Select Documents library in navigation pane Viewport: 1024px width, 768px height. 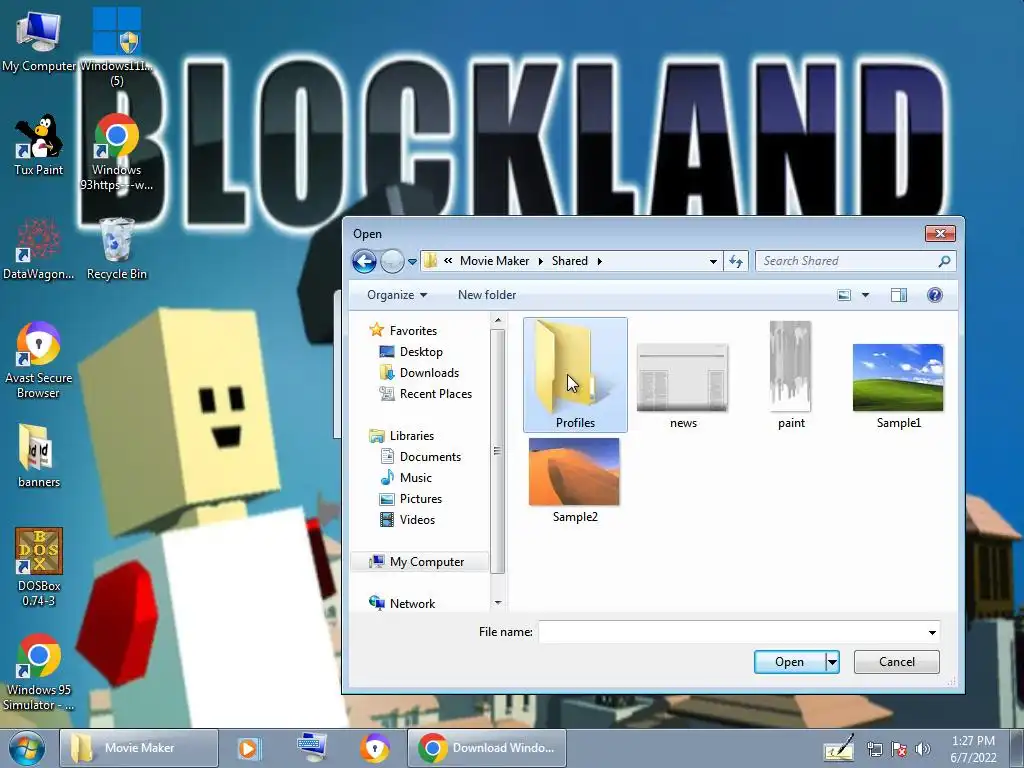click(421, 456)
